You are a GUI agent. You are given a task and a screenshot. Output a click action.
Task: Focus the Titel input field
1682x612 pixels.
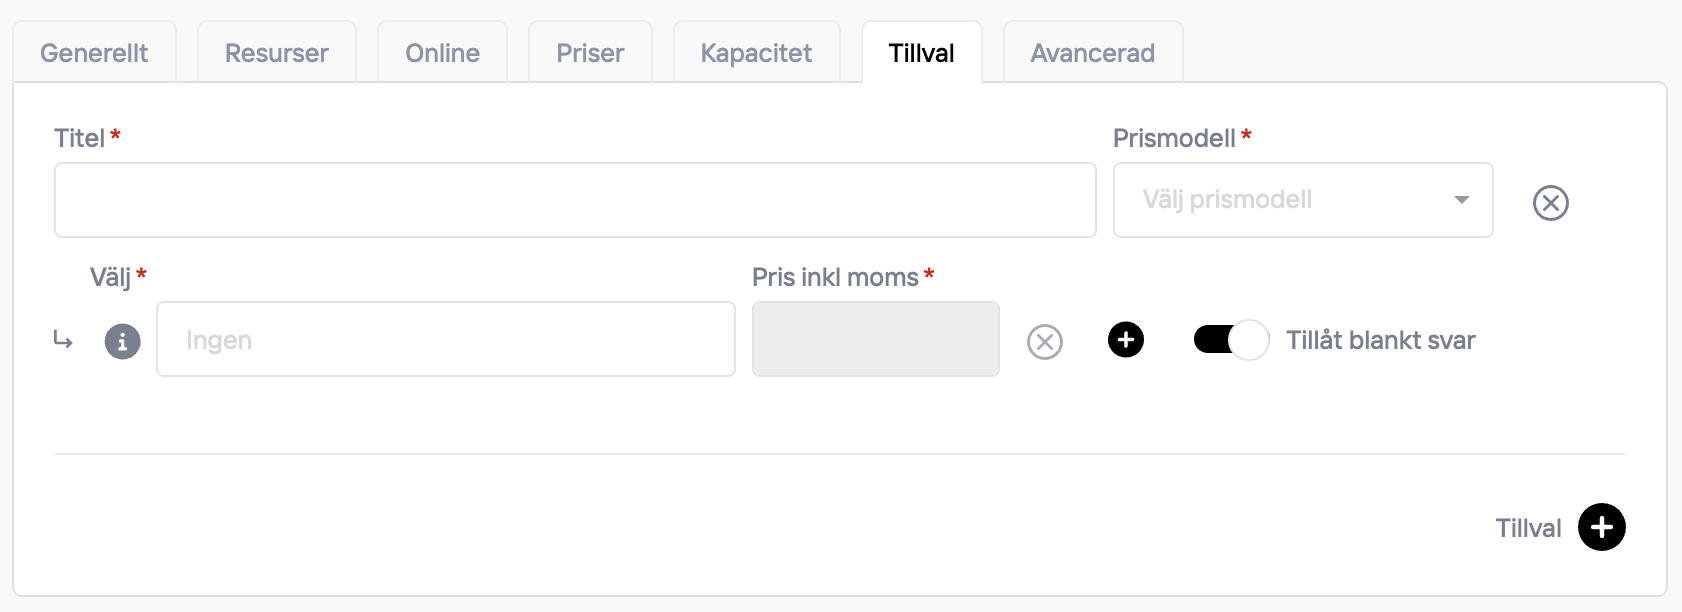[x=575, y=200]
